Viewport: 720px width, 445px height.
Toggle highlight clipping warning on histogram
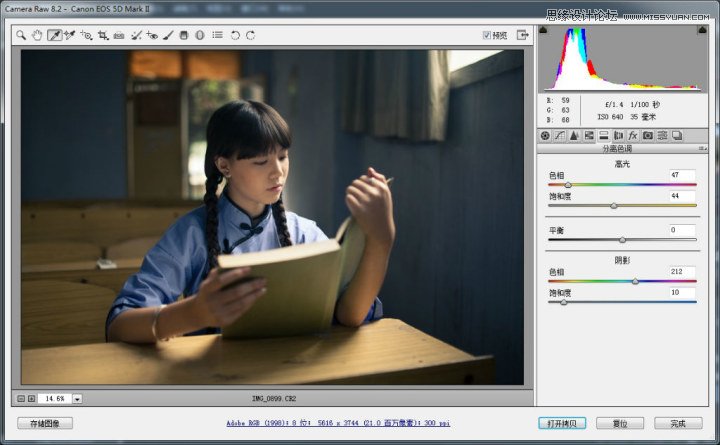pos(702,30)
